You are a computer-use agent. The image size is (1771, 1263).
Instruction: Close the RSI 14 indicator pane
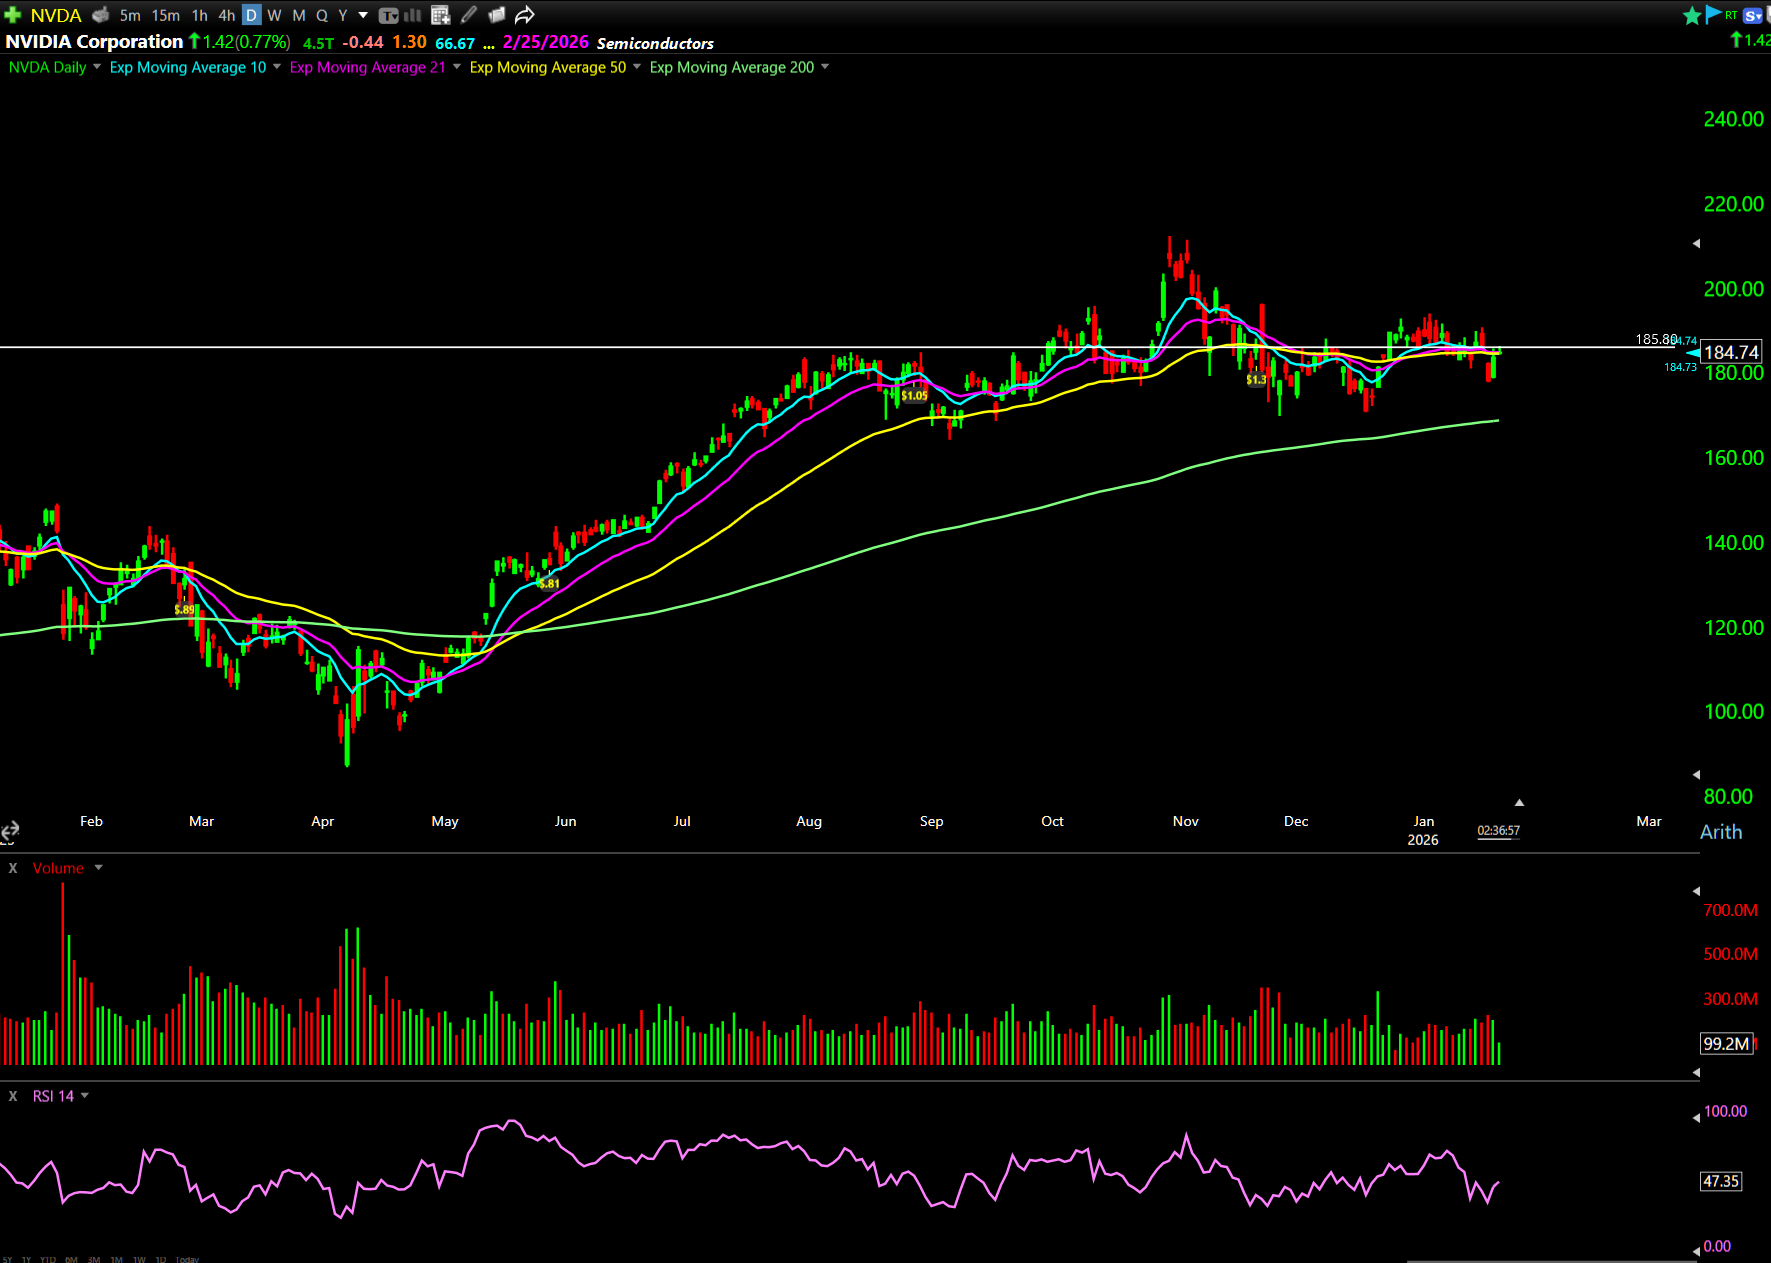tap(13, 1096)
